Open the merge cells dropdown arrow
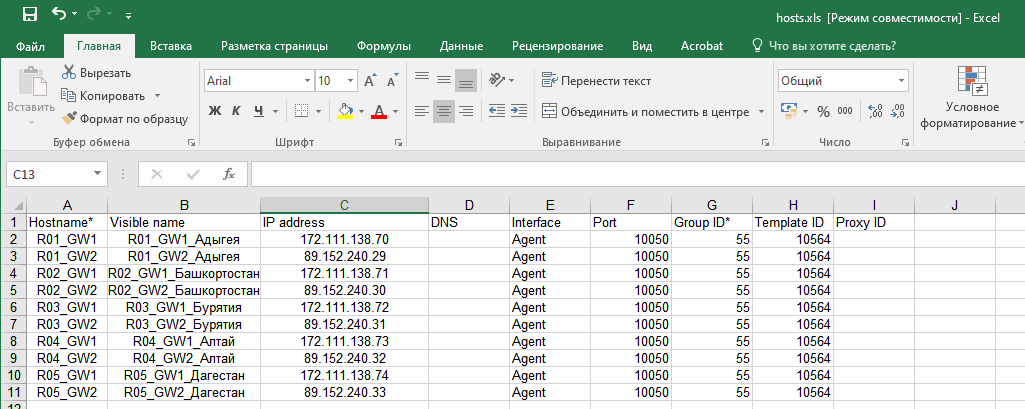 coord(761,112)
